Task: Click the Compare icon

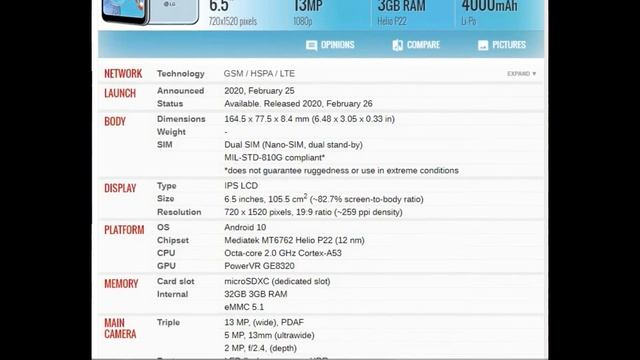Action: [398, 45]
